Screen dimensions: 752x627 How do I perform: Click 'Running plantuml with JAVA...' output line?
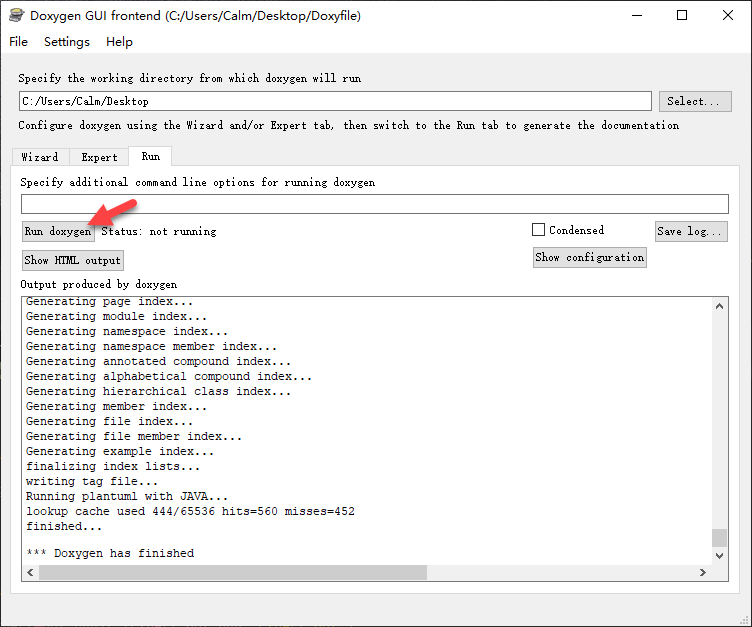pos(127,497)
